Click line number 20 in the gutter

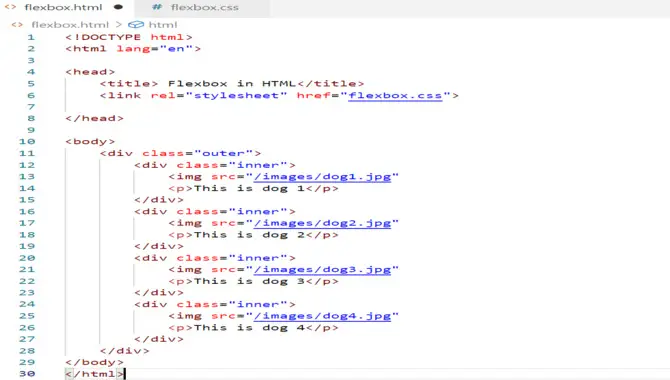[27, 258]
